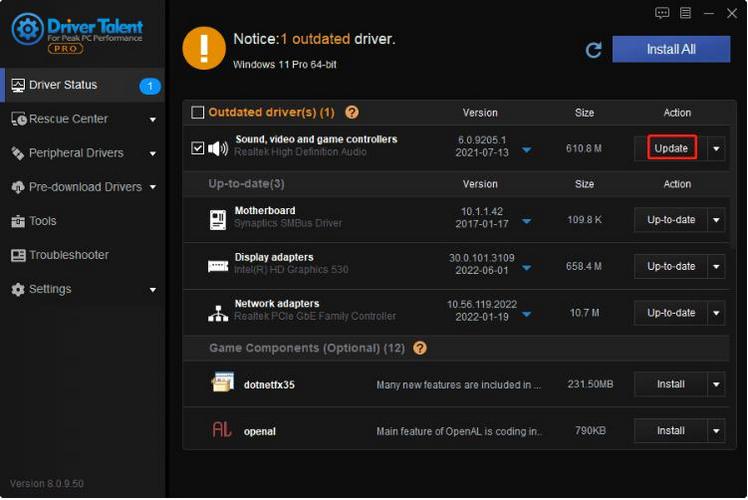This screenshot has height=500, width=748.
Task: Tick the Outdated driver(s) select-all checkbox
Action: [197, 113]
